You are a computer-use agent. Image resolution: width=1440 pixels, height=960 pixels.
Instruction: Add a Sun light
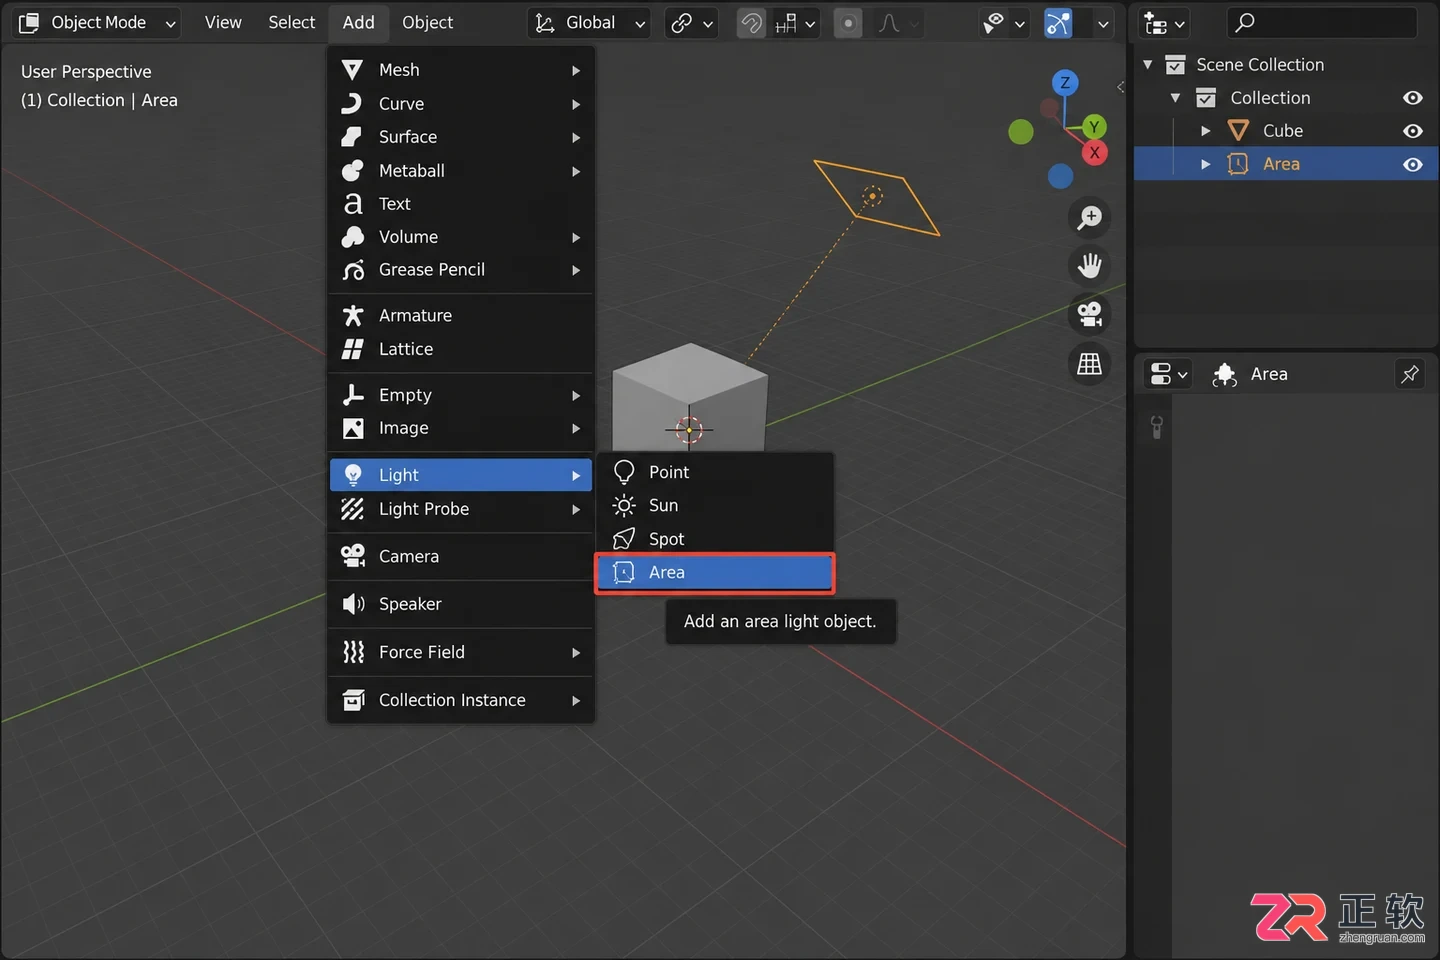715,505
